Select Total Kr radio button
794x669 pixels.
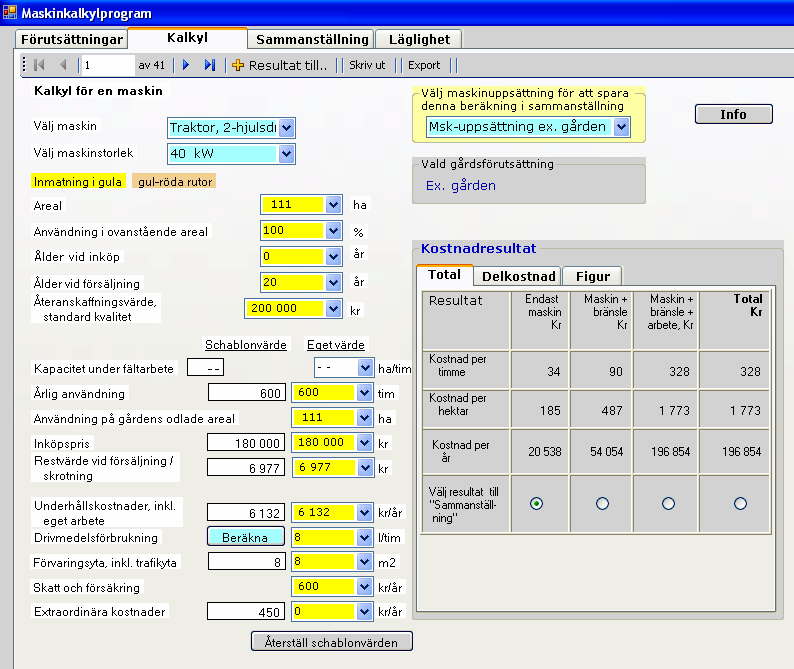click(x=740, y=503)
